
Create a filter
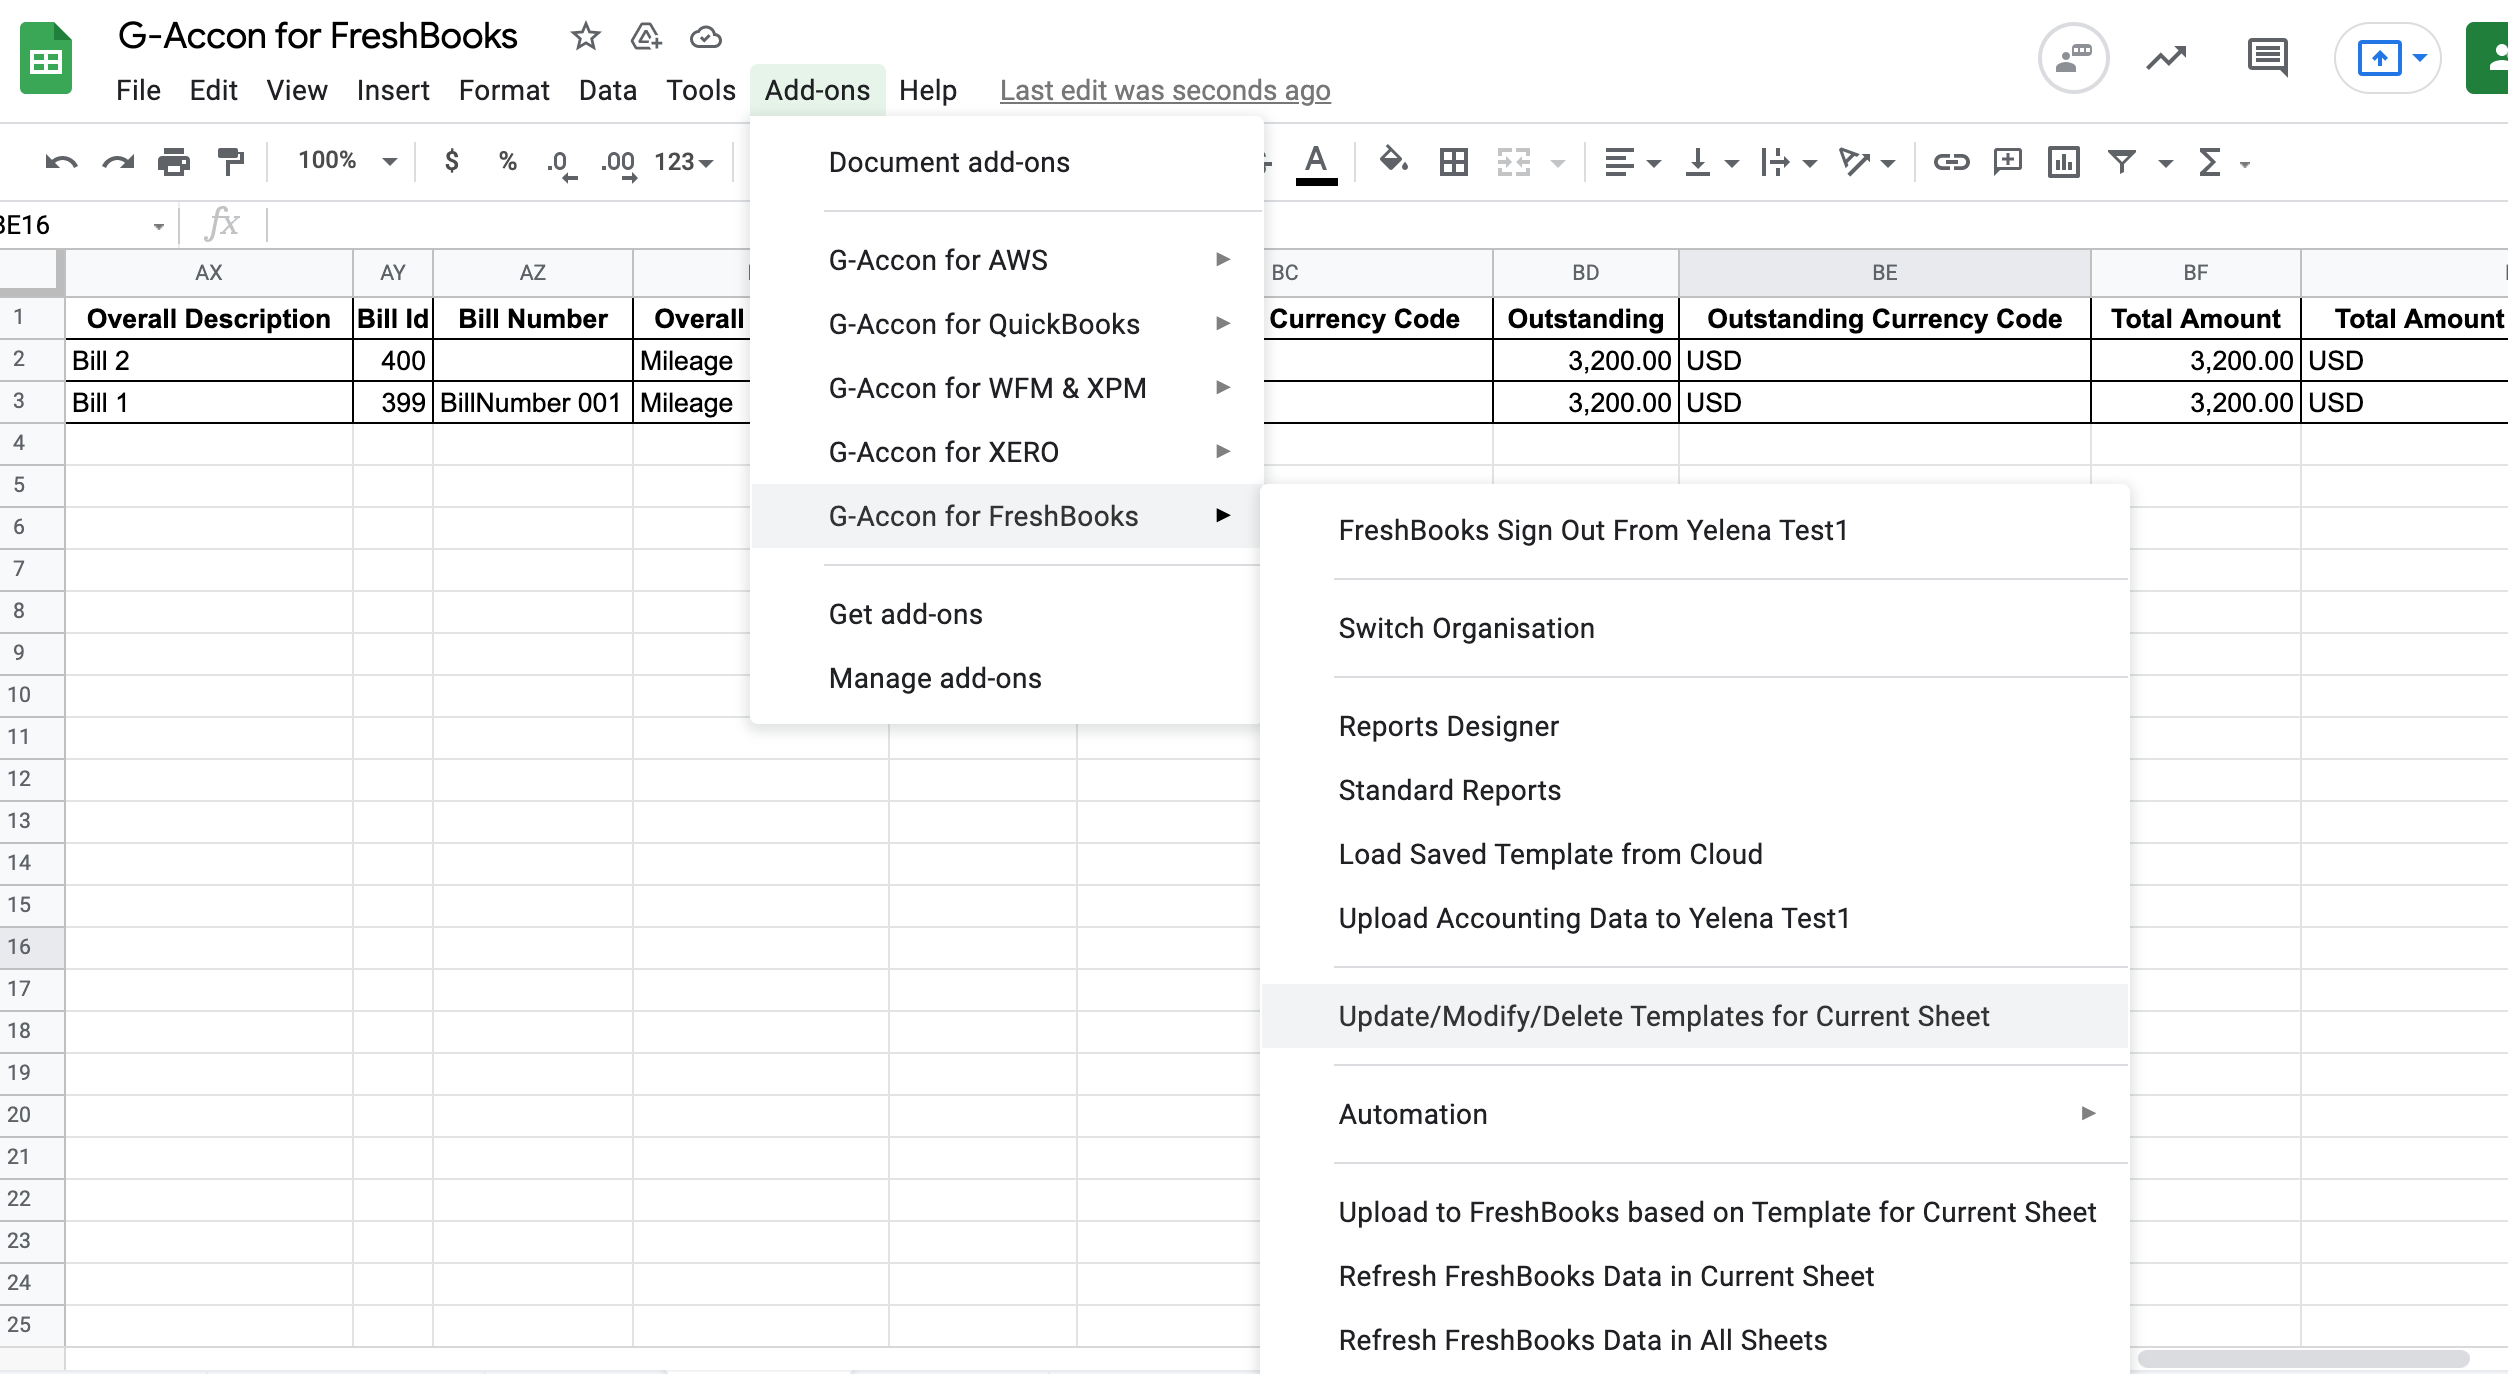(x=2122, y=162)
